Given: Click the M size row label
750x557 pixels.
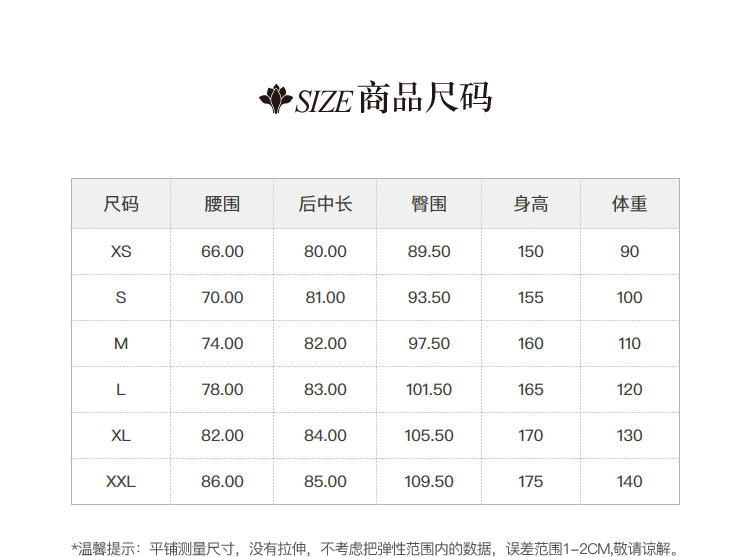Looking at the screenshot, I should (x=121, y=343).
